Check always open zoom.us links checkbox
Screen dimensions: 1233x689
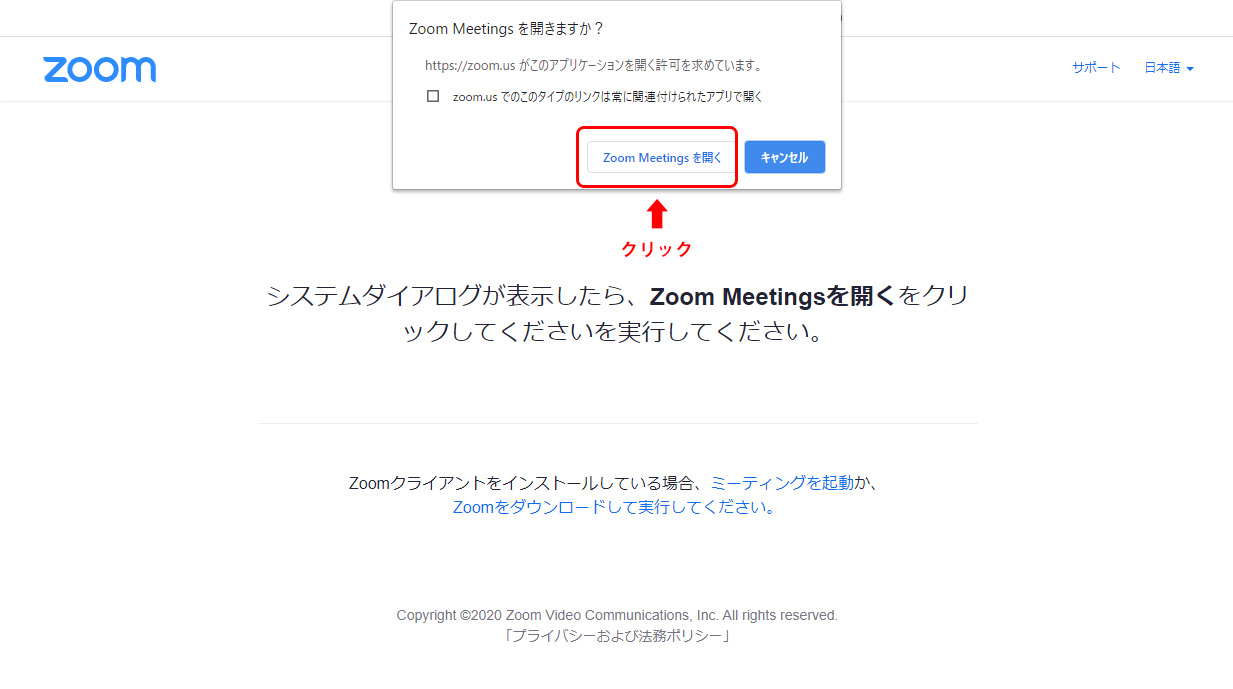(x=433, y=97)
